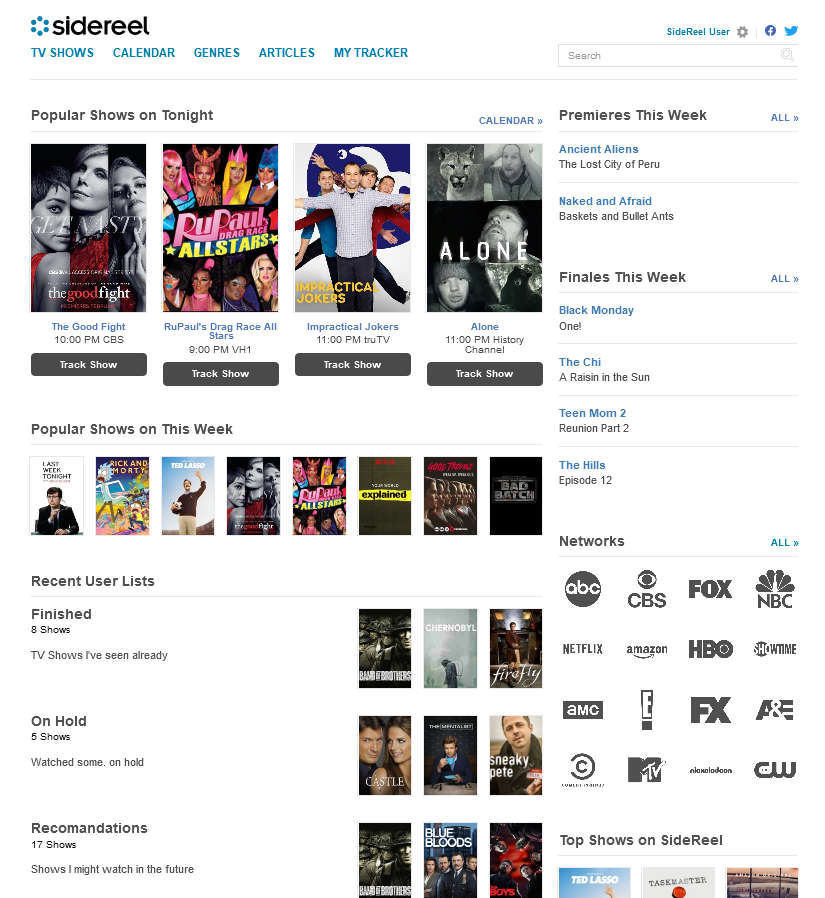The image size is (825, 898).
Task: Go to the CALENDAR menu item
Action: point(144,53)
